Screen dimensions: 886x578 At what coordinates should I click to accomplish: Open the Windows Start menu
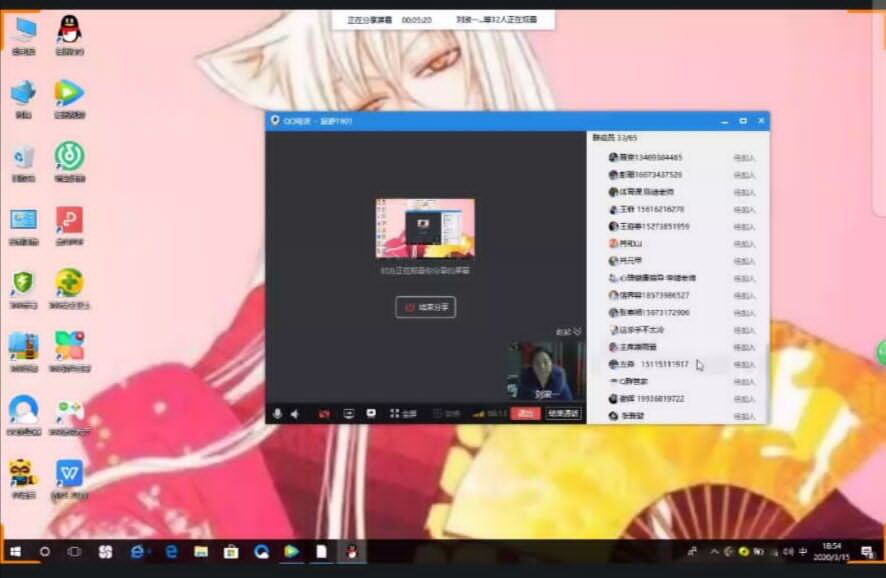(x=15, y=552)
